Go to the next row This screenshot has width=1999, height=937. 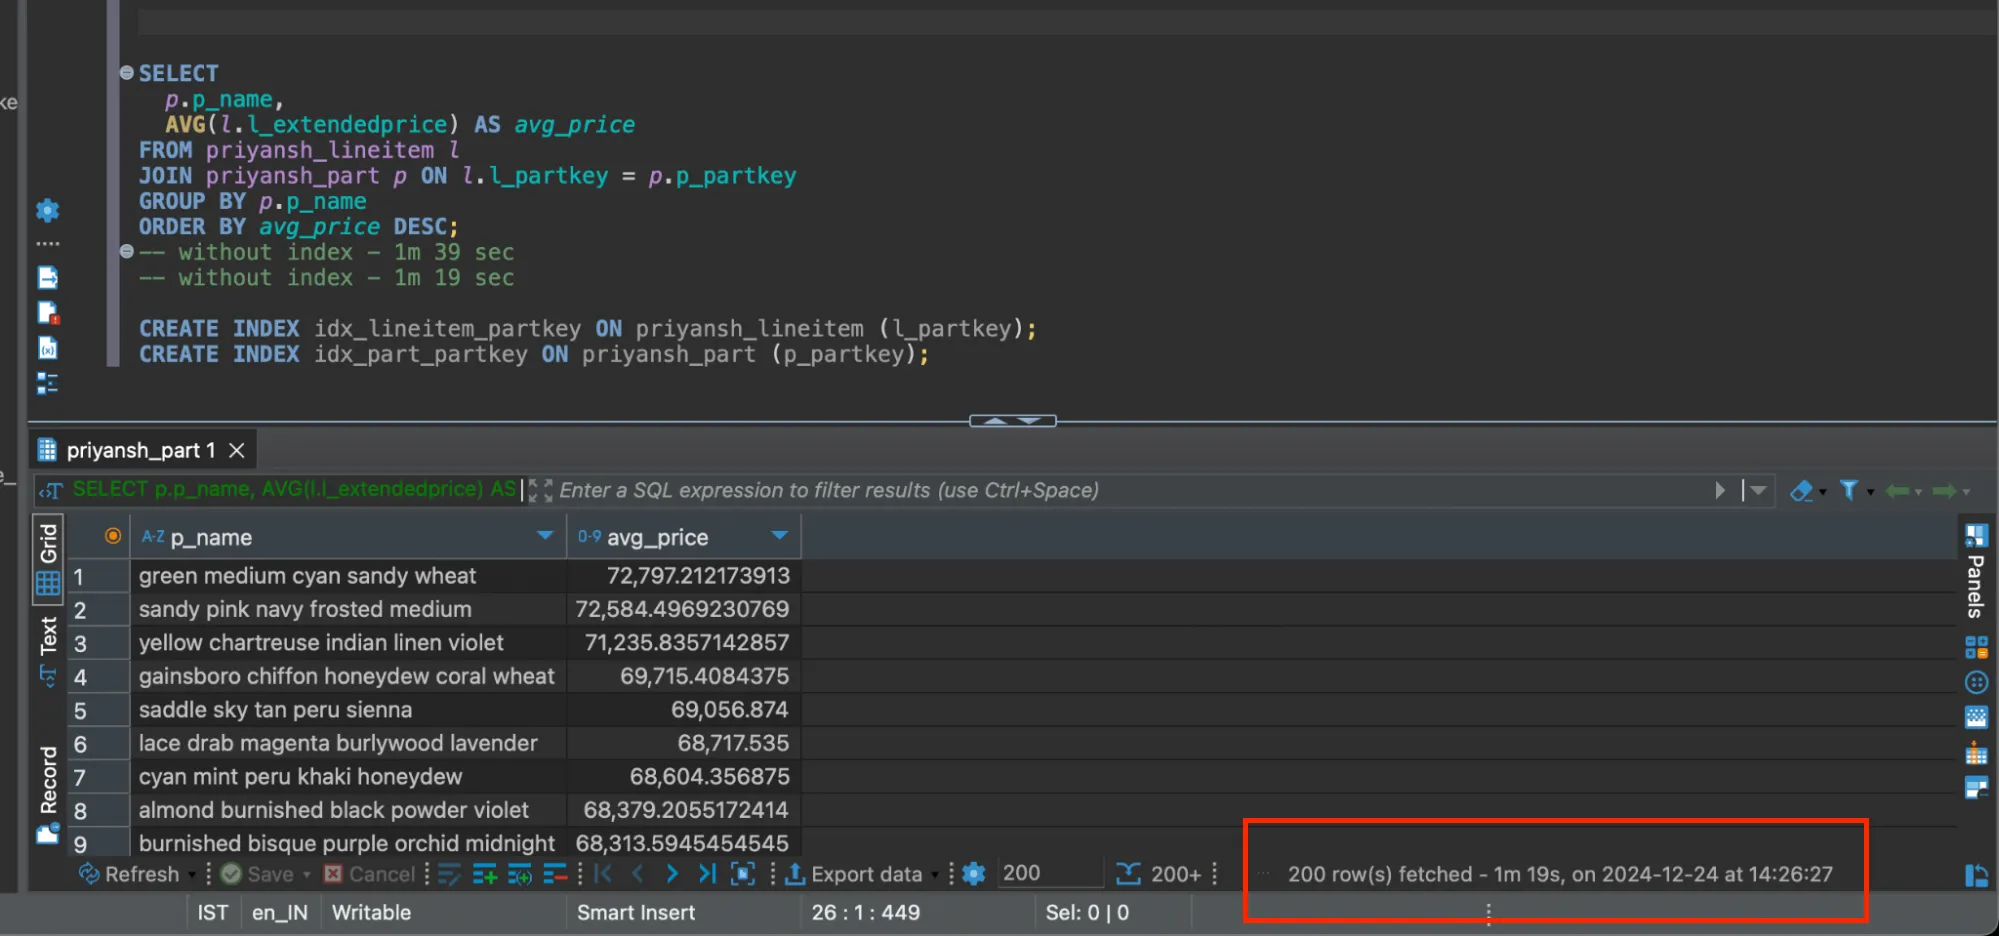pyautogui.click(x=672, y=874)
